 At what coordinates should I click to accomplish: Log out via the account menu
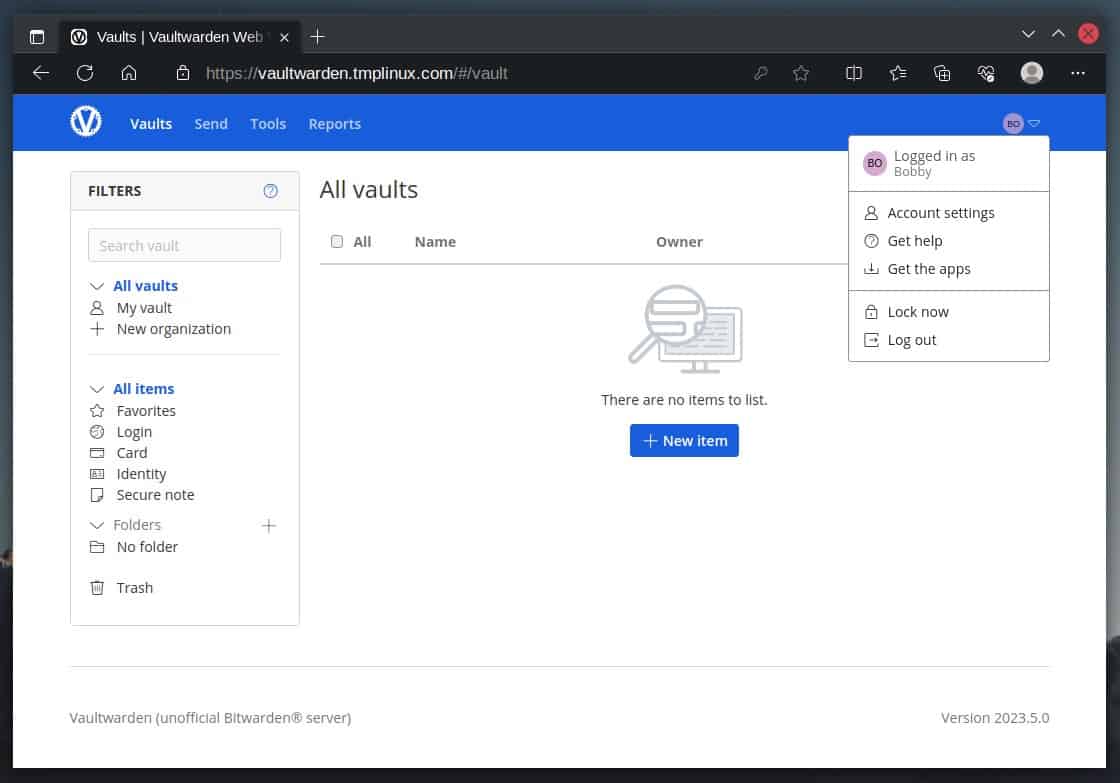tap(912, 339)
